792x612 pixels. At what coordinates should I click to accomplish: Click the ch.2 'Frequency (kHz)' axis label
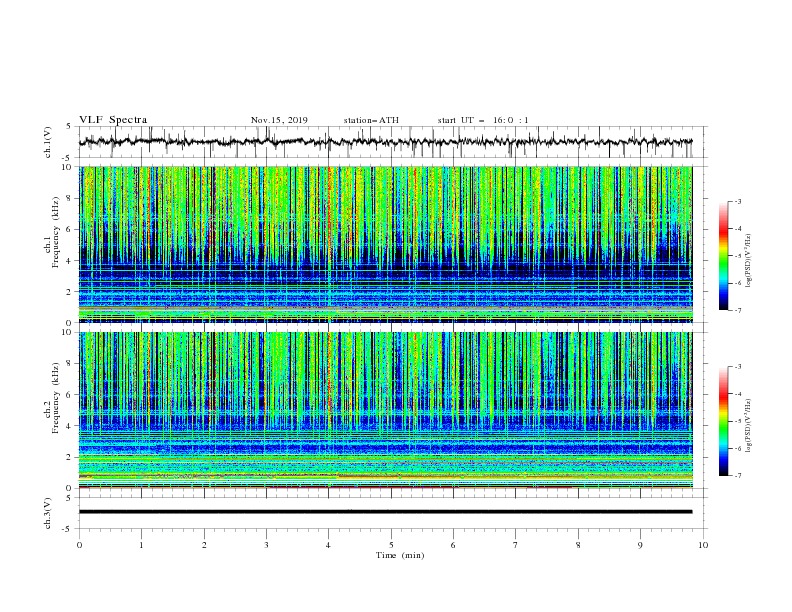(x=57, y=397)
